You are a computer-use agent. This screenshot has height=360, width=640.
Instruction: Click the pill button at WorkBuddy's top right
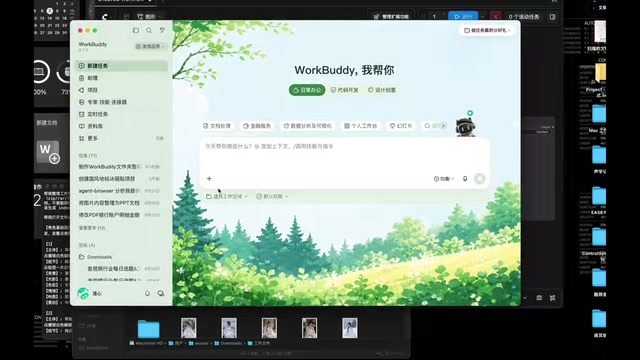487,30
